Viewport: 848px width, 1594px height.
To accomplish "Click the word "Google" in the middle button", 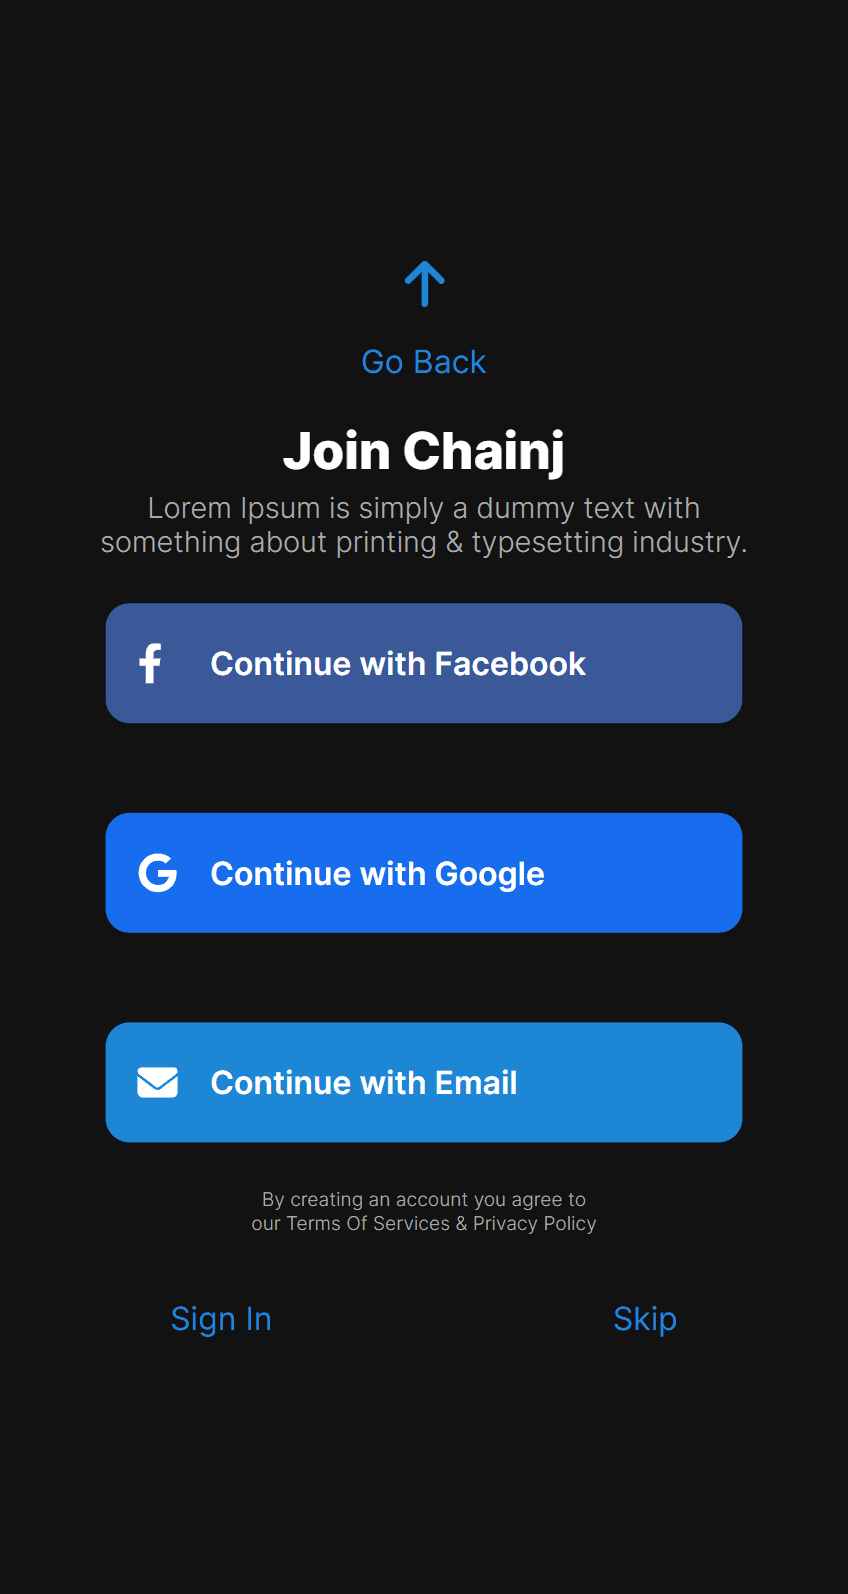I will (x=489, y=874).
